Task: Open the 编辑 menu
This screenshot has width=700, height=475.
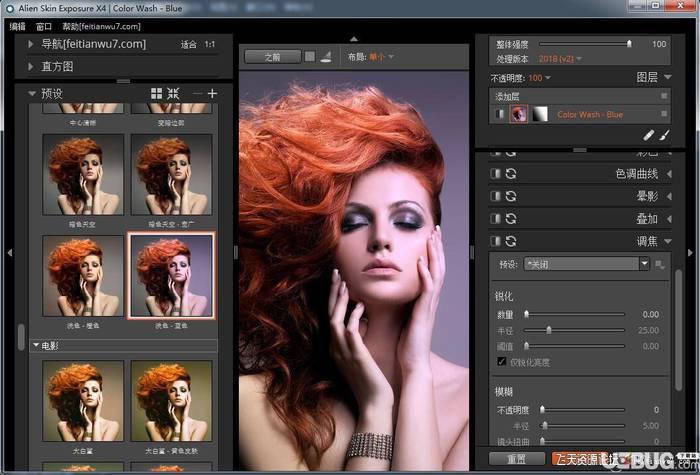Action: coord(18,26)
